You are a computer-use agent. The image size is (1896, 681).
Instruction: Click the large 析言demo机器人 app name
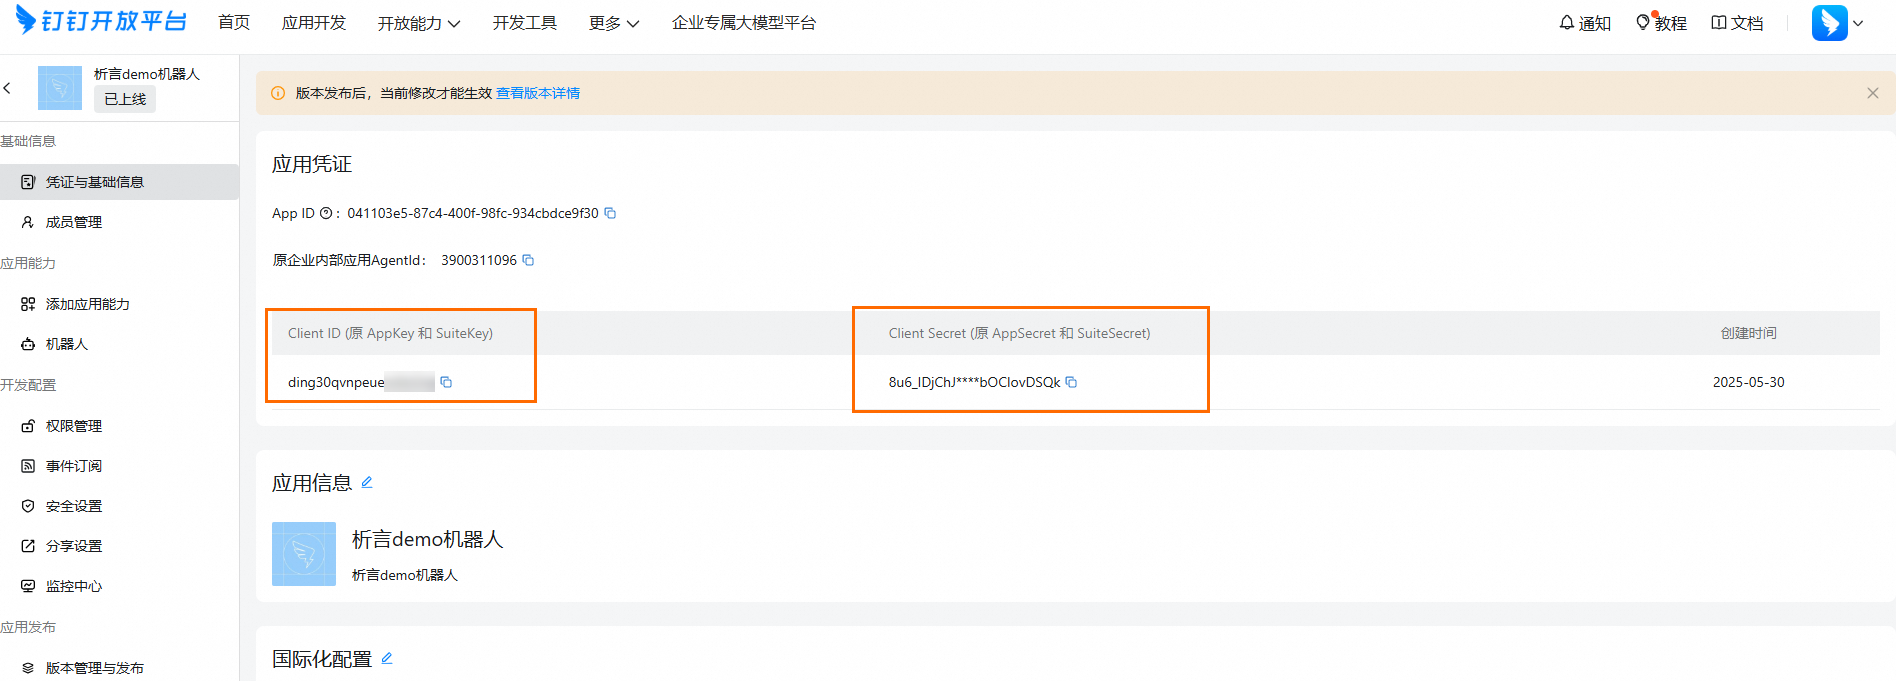click(x=428, y=539)
